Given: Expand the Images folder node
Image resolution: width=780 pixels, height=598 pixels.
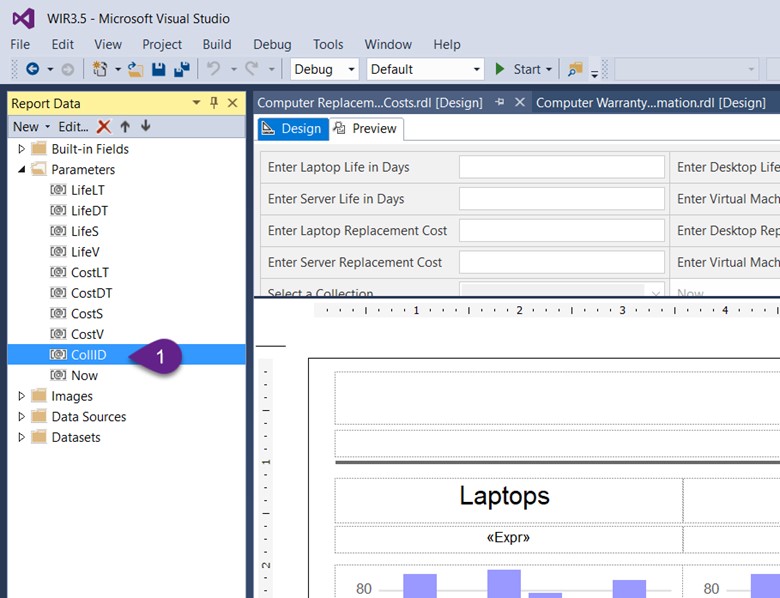Looking at the screenshot, I should click(21, 396).
